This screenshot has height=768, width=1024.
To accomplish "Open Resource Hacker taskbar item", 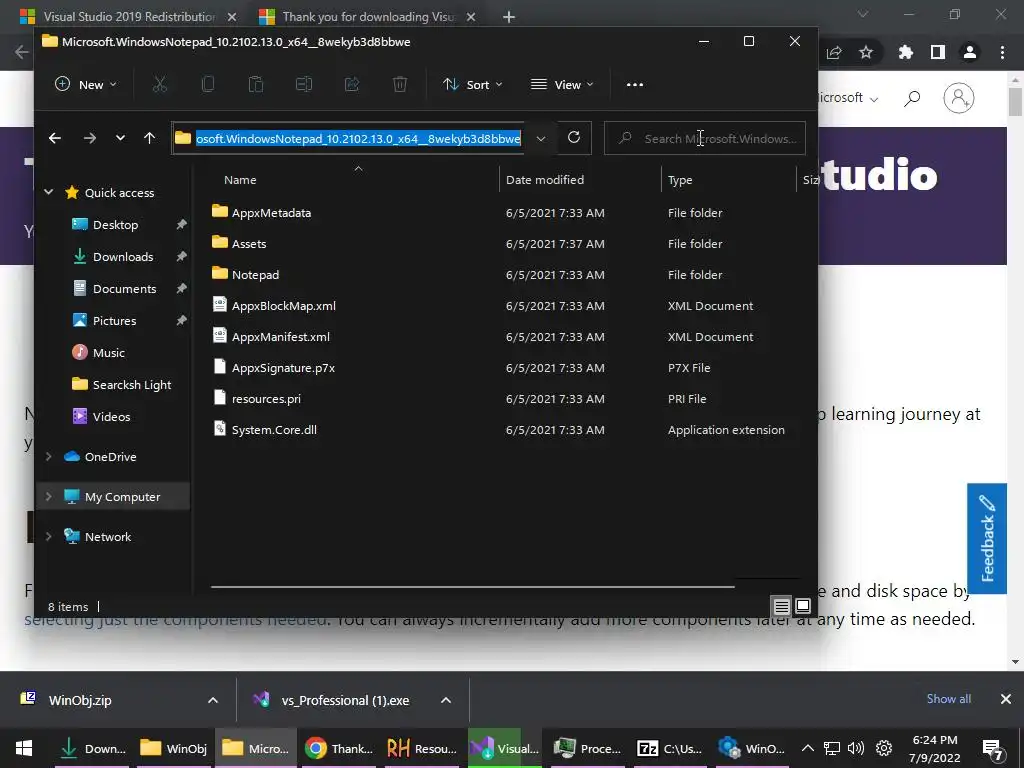I will pos(421,748).
